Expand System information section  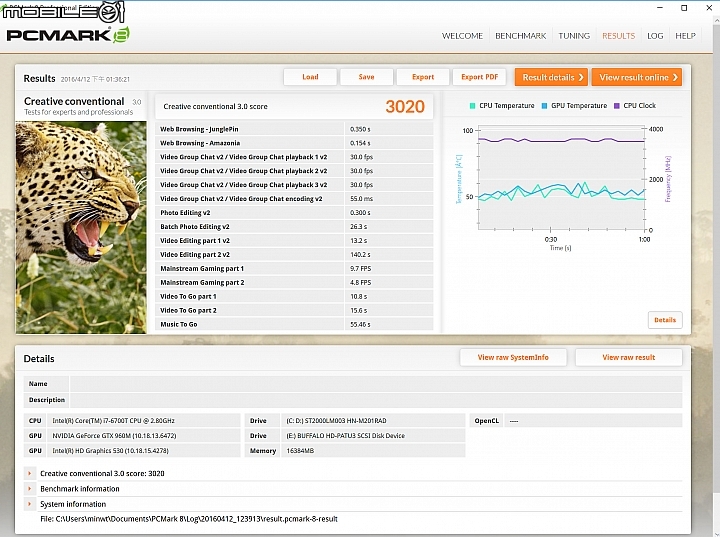[29, 504]
